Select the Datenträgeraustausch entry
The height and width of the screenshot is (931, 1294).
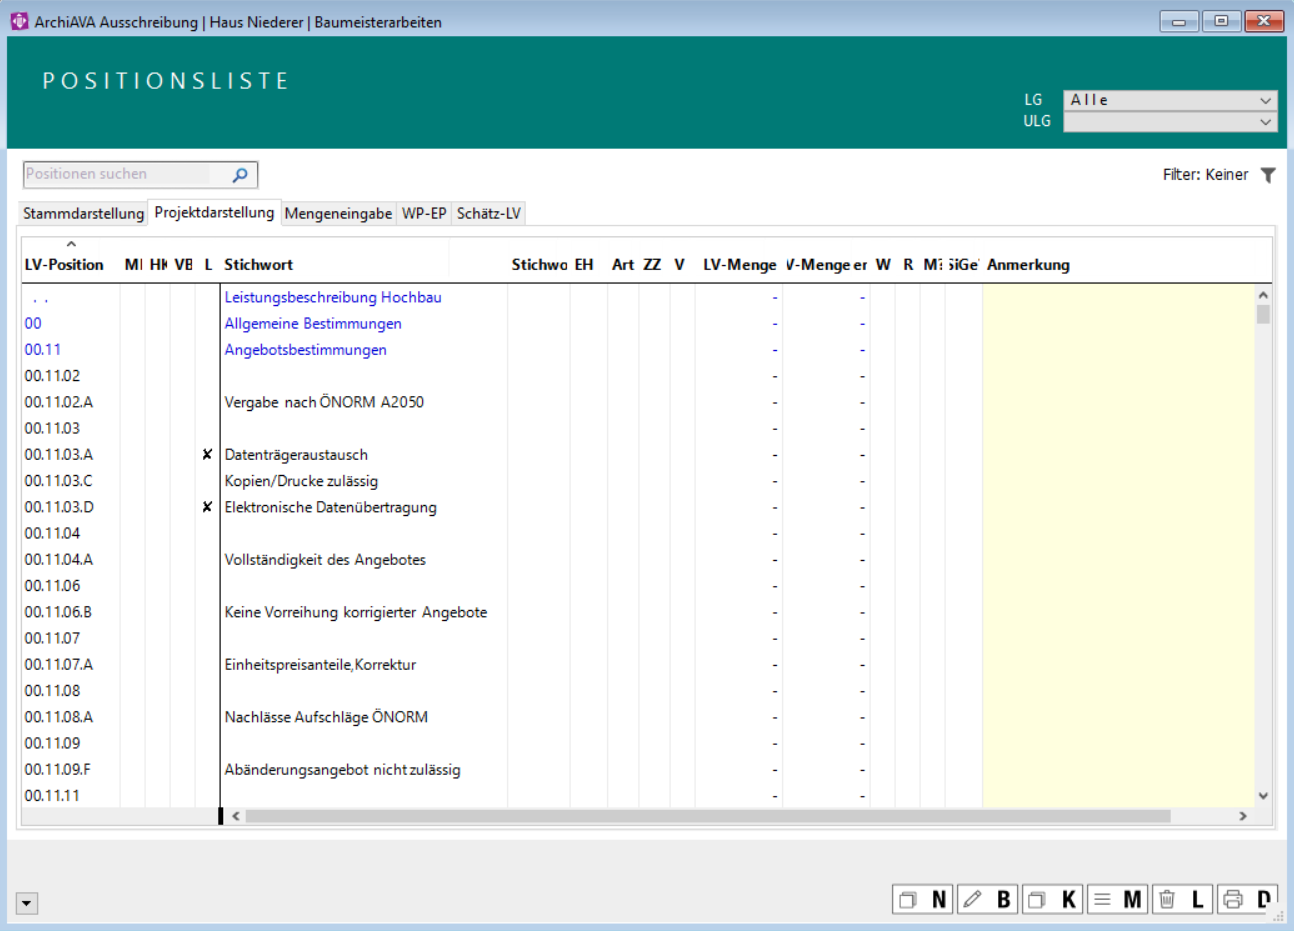[x=296, y=454]
